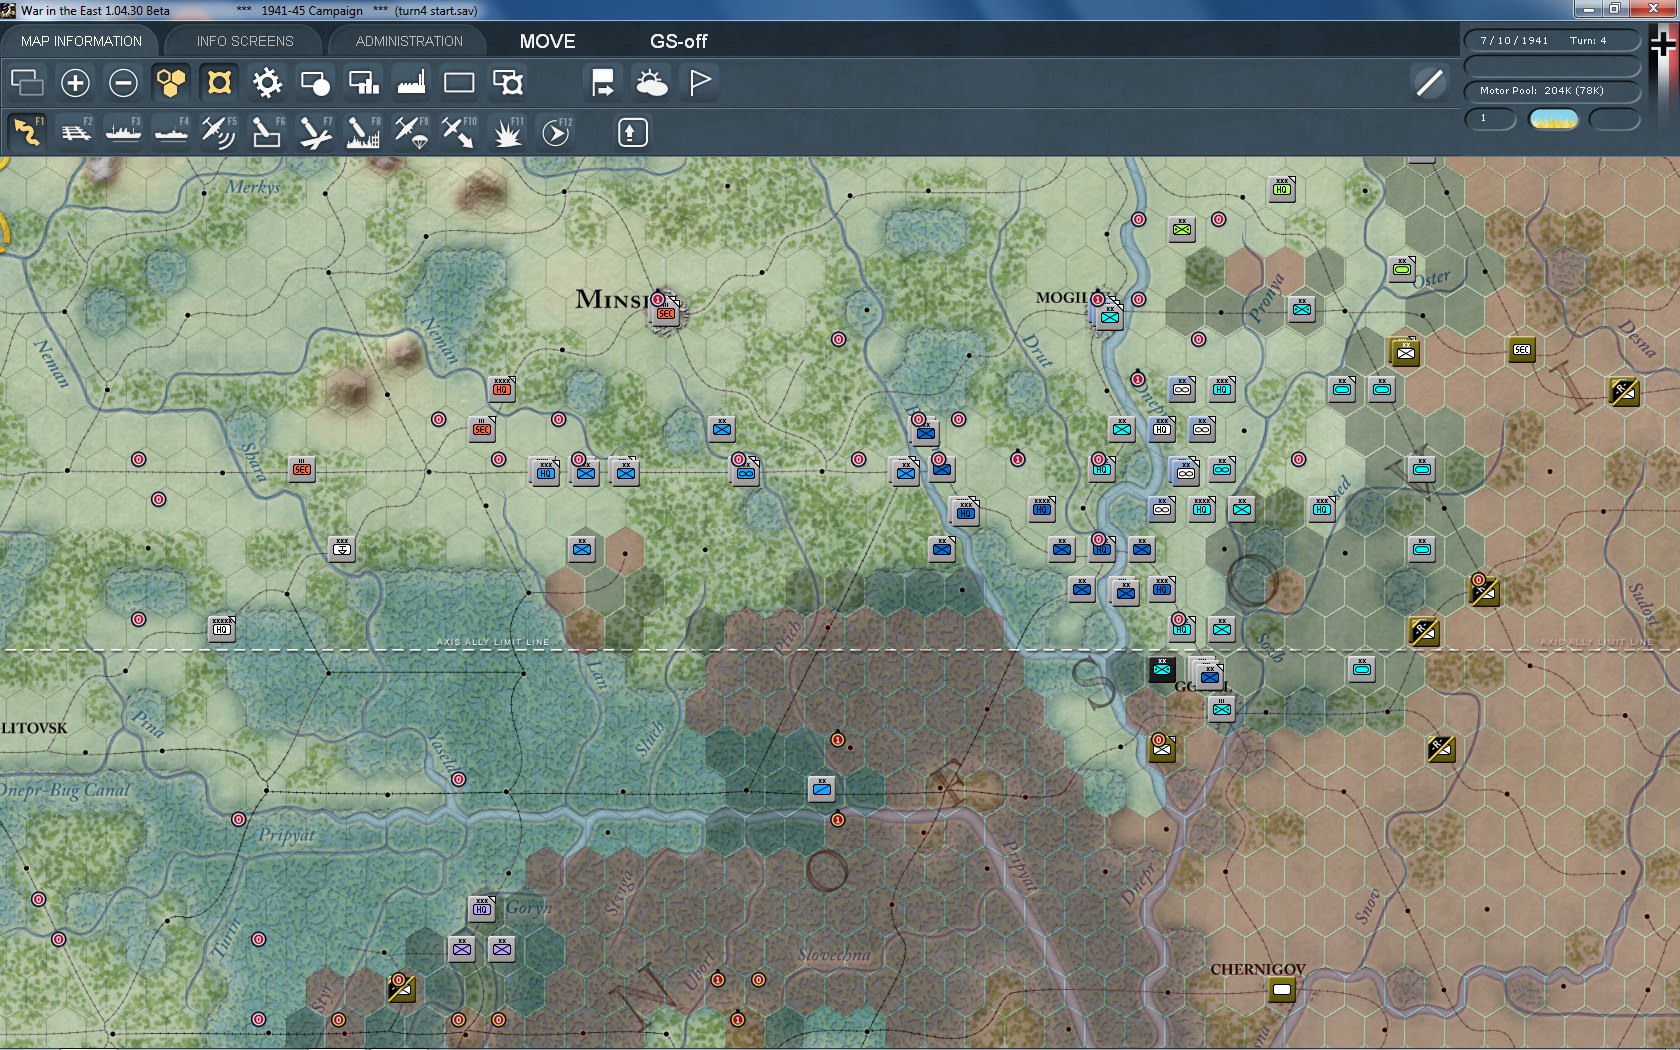Click the gear icon in the top toolbar
Screen dimensions: 1680x1050
coord(267,82)
